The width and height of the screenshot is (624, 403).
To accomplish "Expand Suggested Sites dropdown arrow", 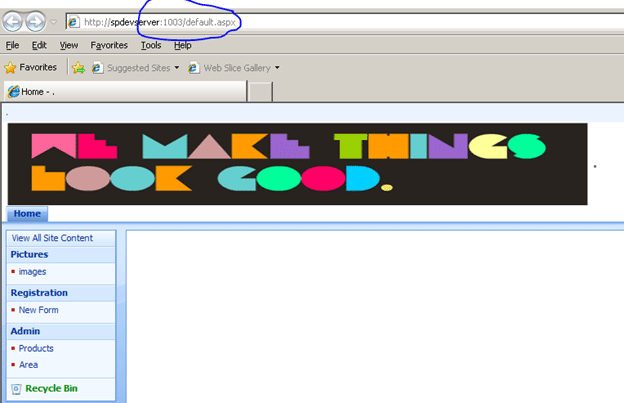I will (x=177, y=68).
